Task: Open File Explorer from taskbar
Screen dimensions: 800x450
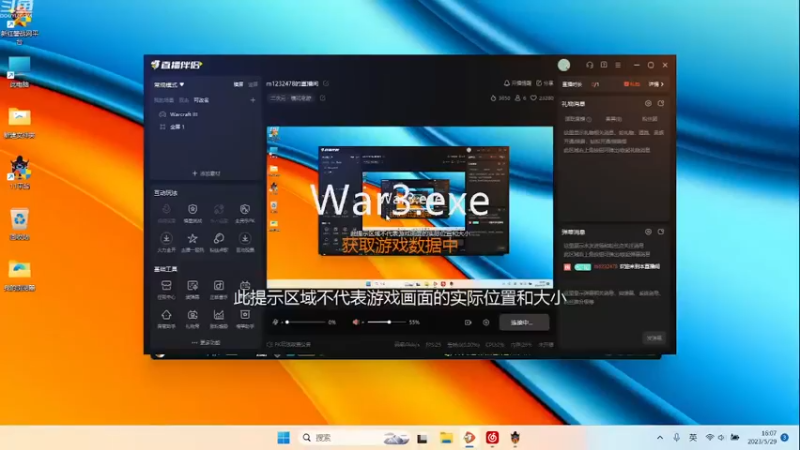Action: pos(446,438)
